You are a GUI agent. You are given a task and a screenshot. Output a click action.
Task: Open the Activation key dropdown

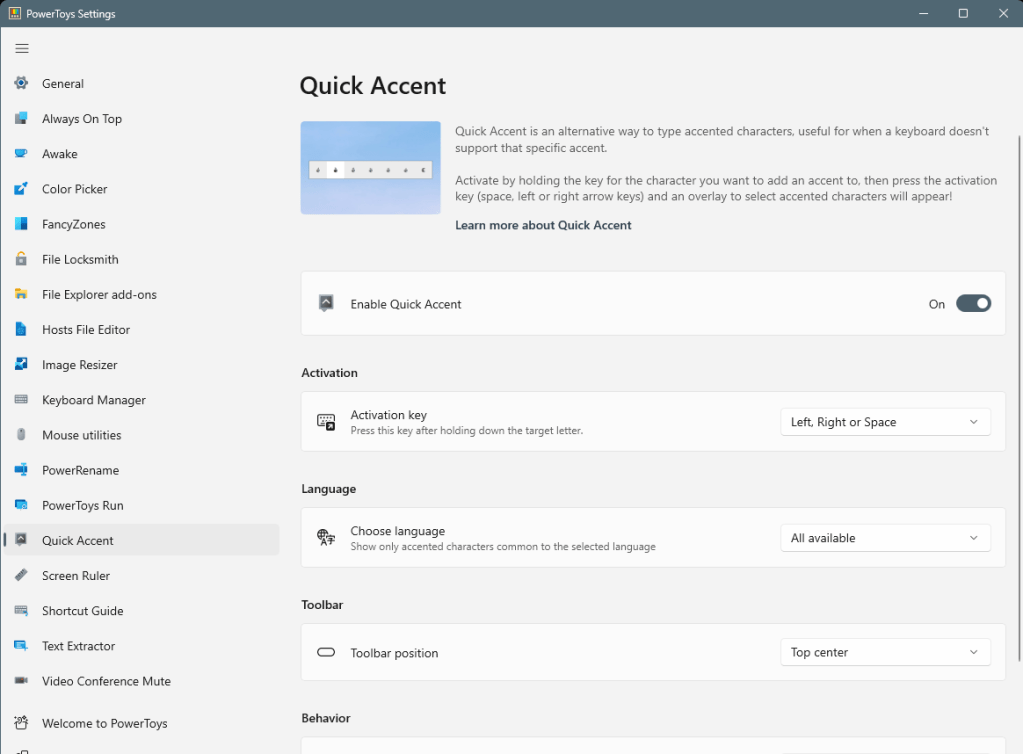pyautogui.click(x=885, y=422)
